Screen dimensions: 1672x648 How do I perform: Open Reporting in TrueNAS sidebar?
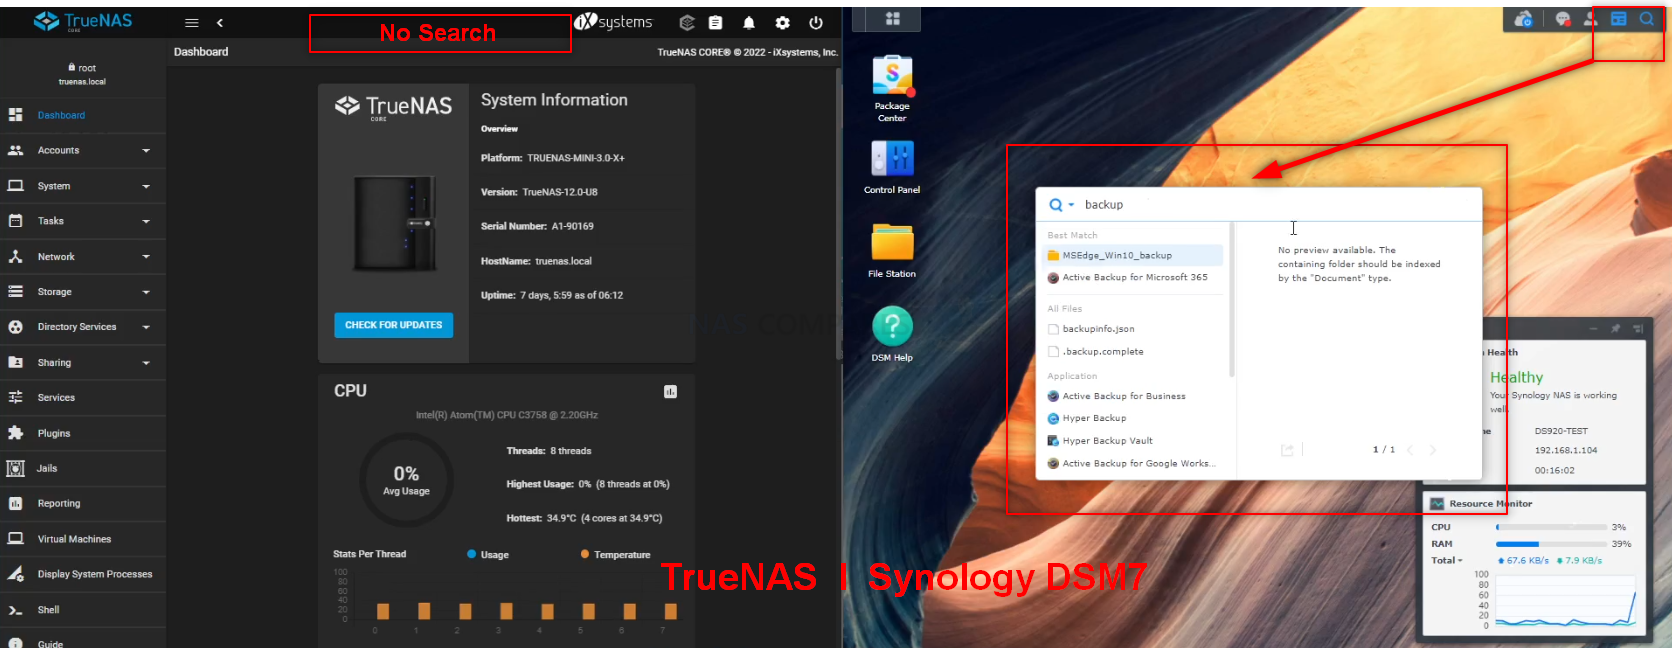(x=83, y=504)
